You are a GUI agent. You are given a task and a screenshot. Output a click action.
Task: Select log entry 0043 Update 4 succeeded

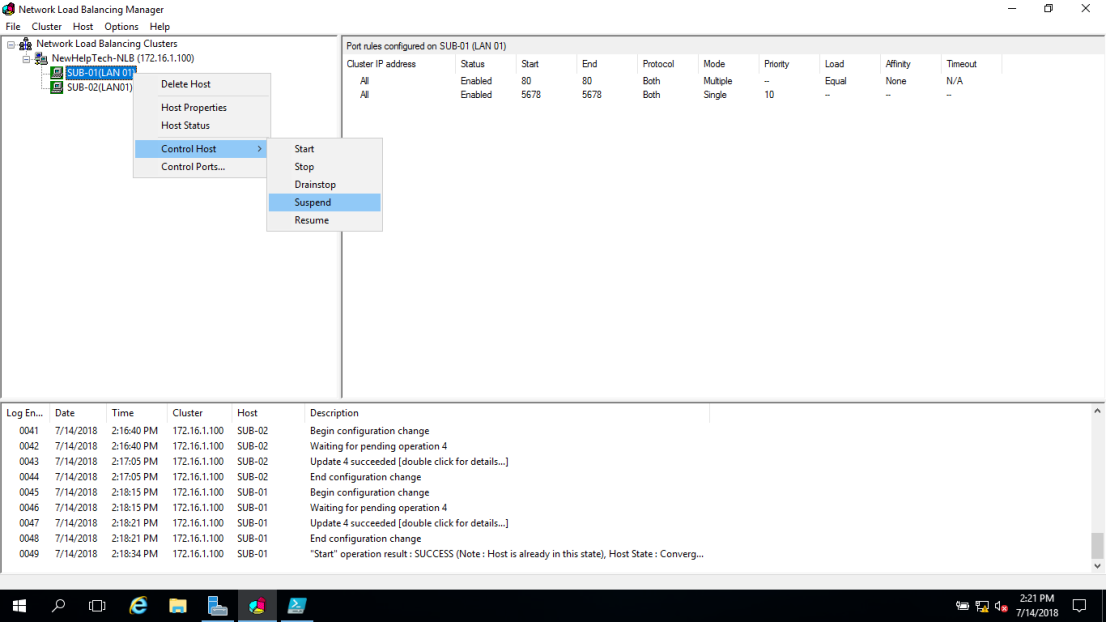coord(356,462)
